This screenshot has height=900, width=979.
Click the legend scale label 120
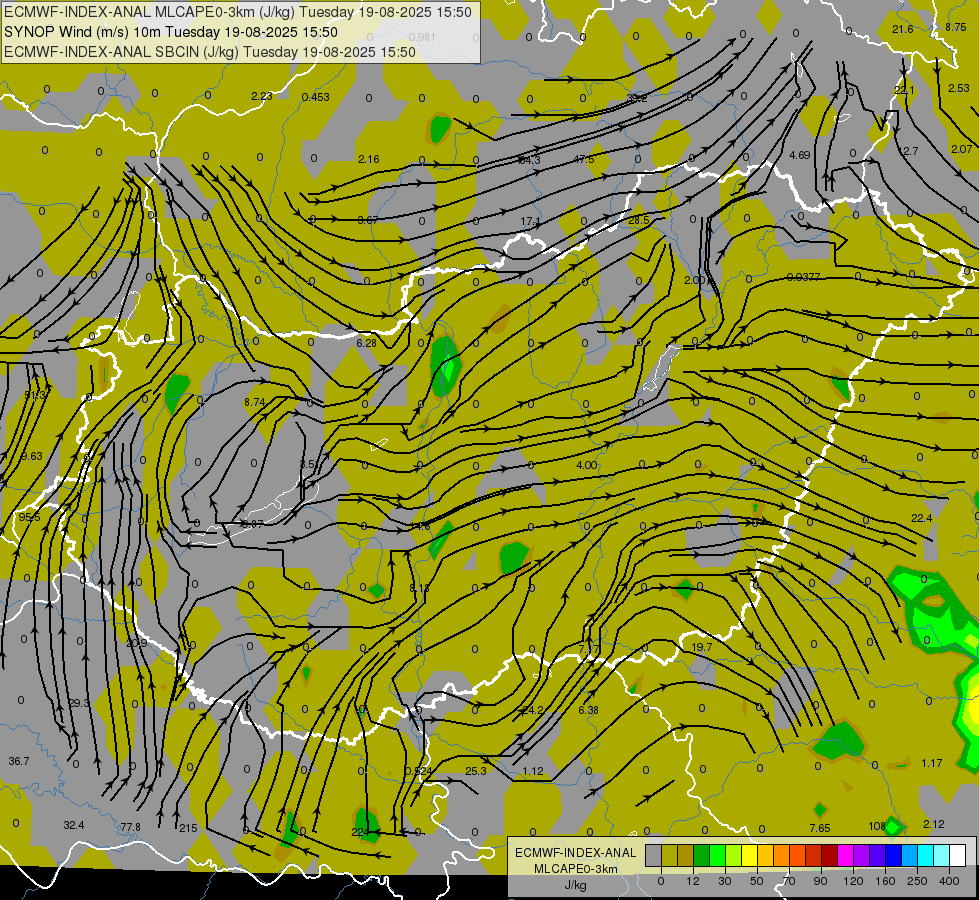(x=853, y=881)
